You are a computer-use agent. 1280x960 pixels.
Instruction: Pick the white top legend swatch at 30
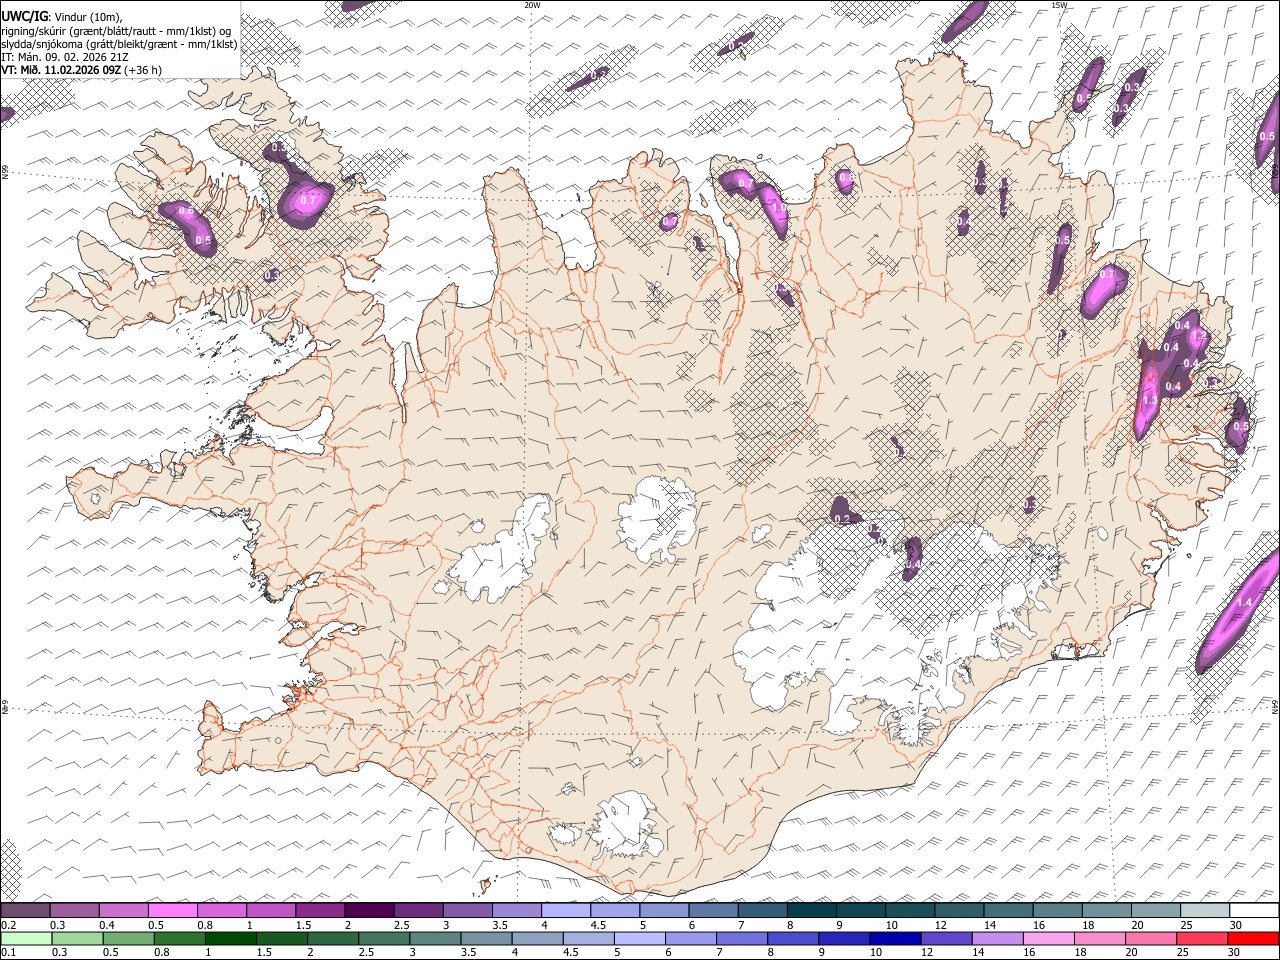(1254, 910)
